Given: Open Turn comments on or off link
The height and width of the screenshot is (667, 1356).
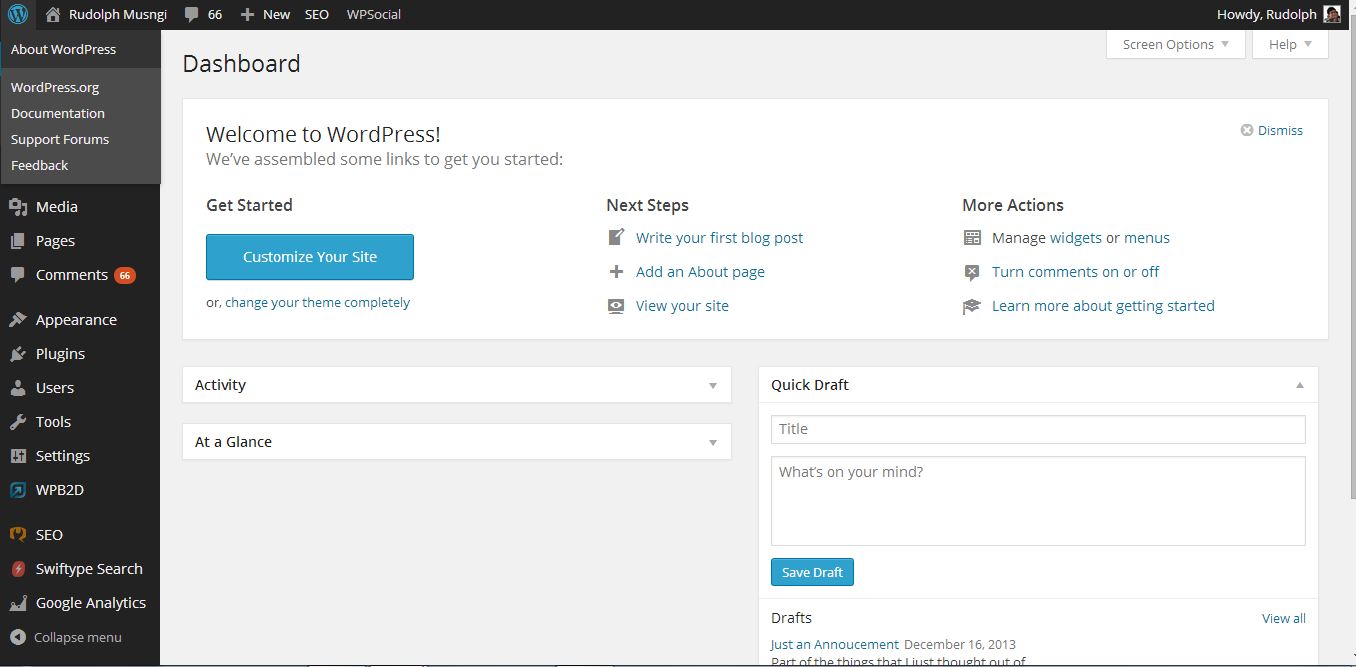Looking at the screenshot, I should (1076, 272).
